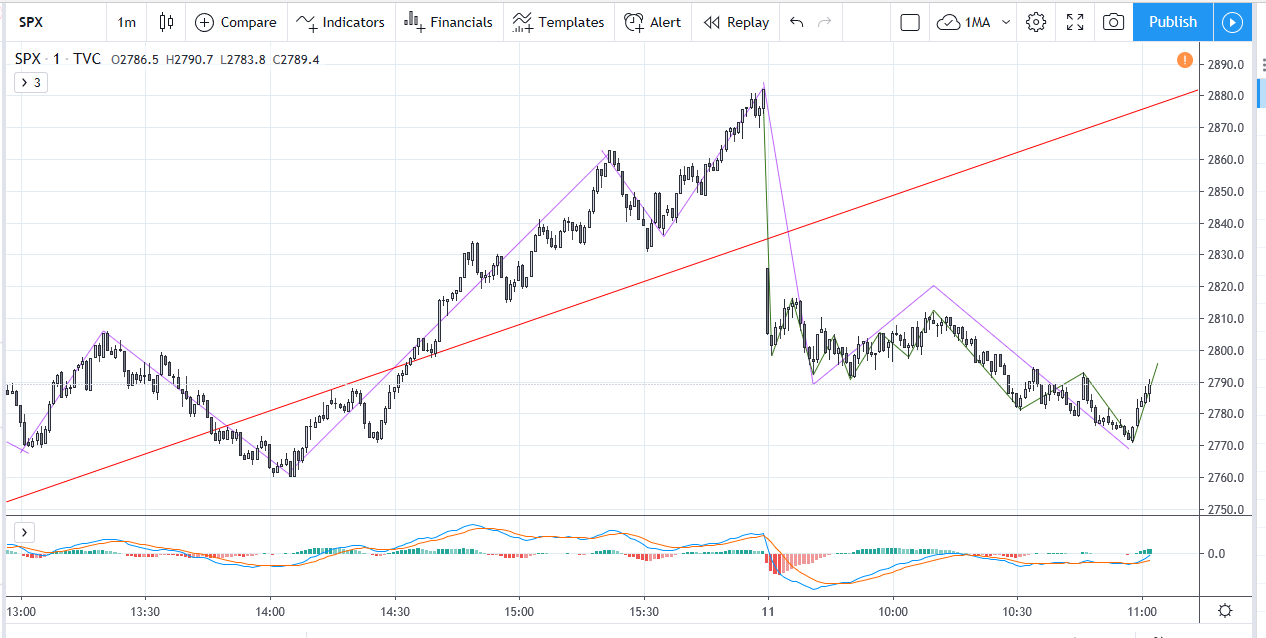Open the Financials menu
This screenshot has width=1266, height=638.
448,22
